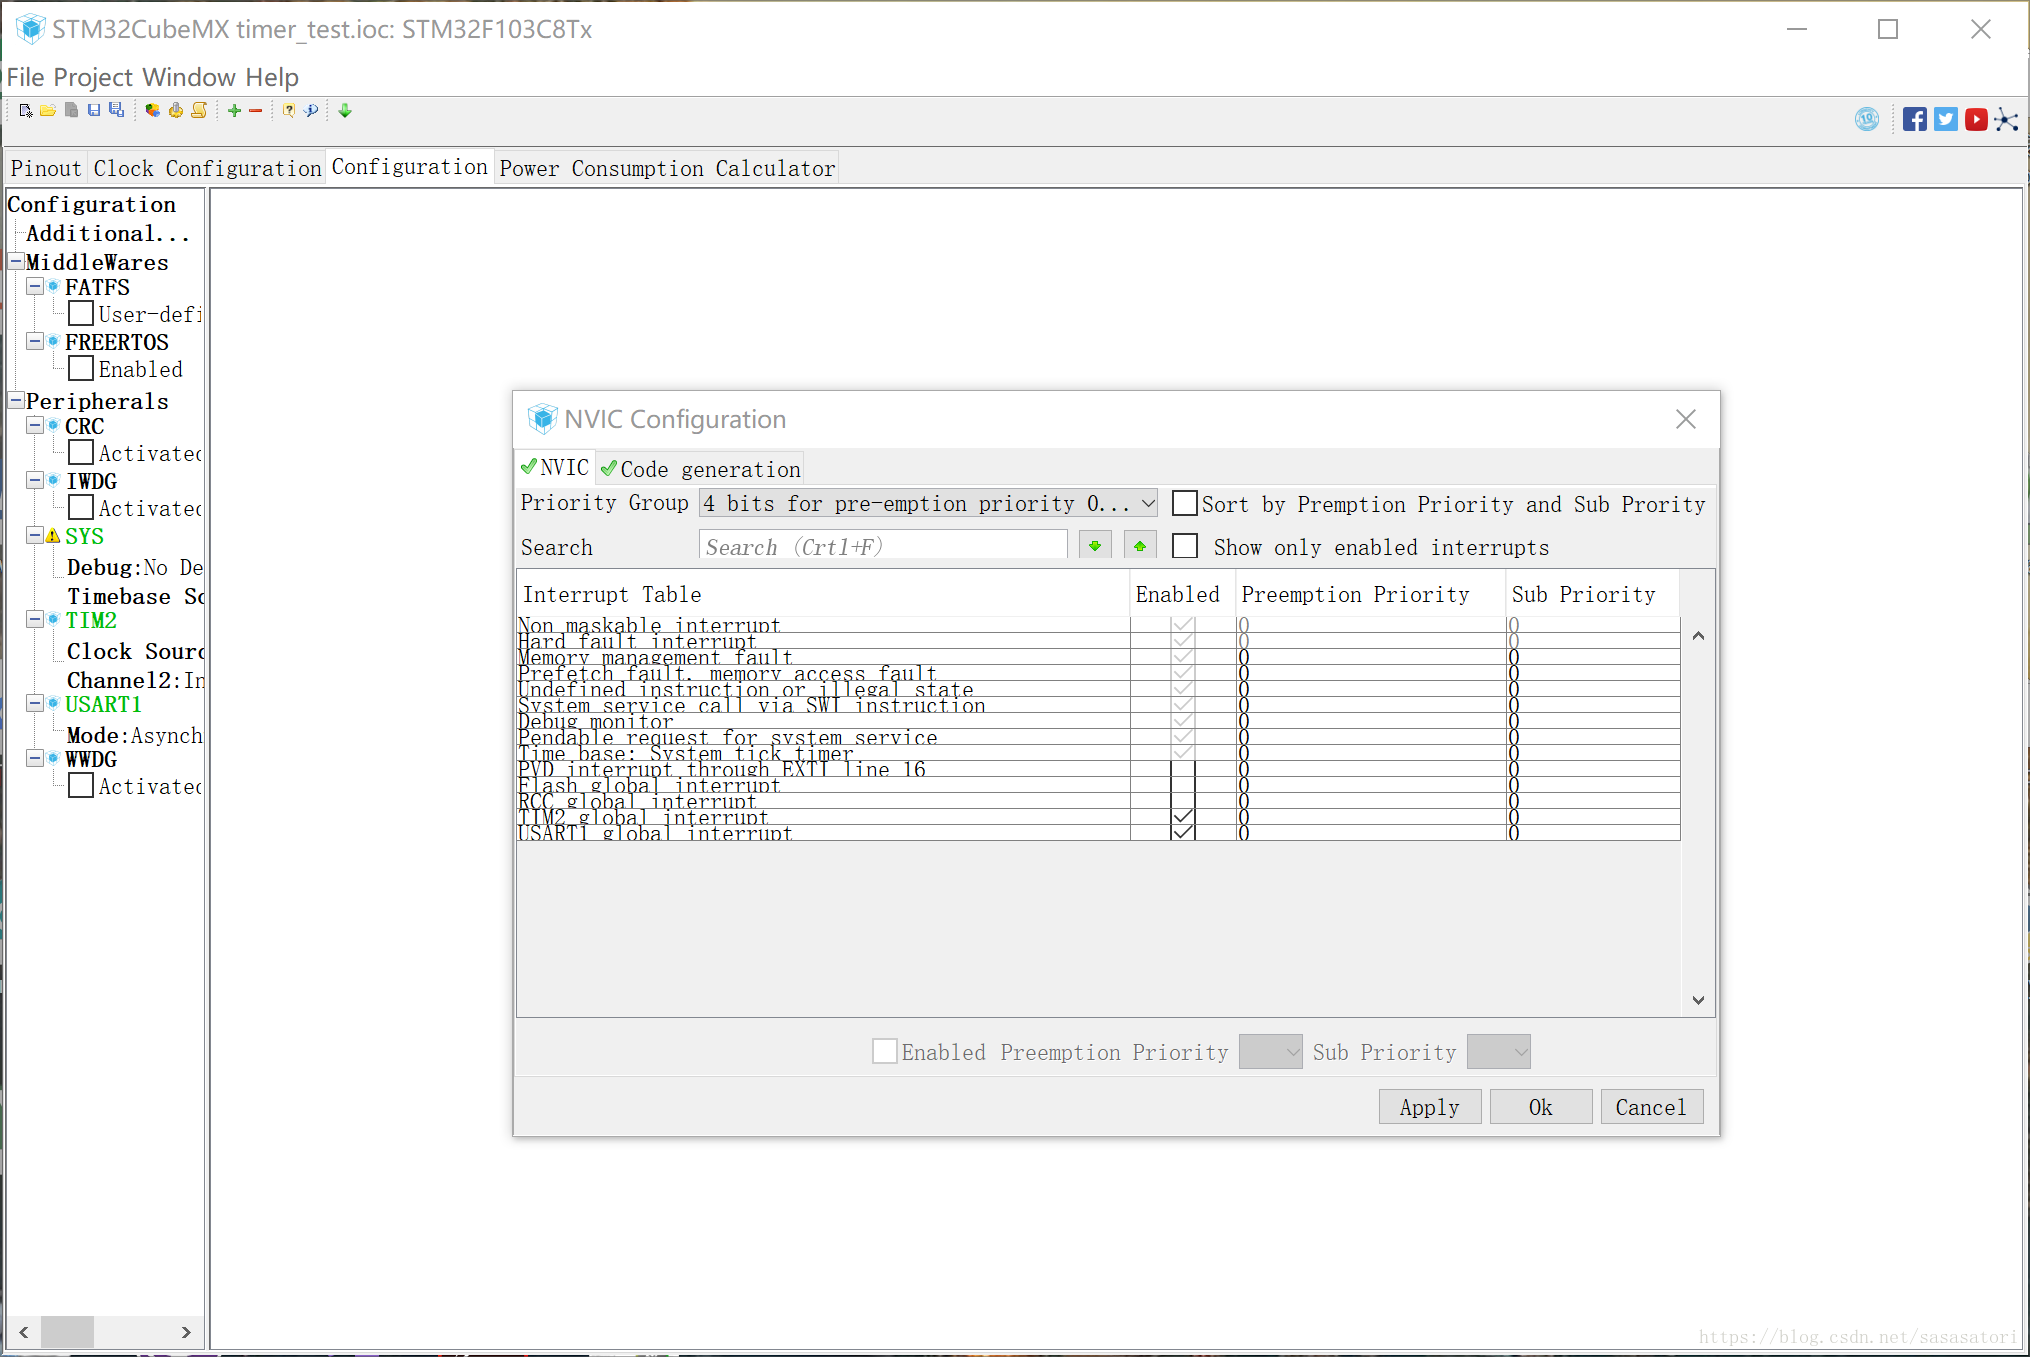Collapse the Peripherals tree node
This screenshot has height=1357, width=2030.
(16, 400)
